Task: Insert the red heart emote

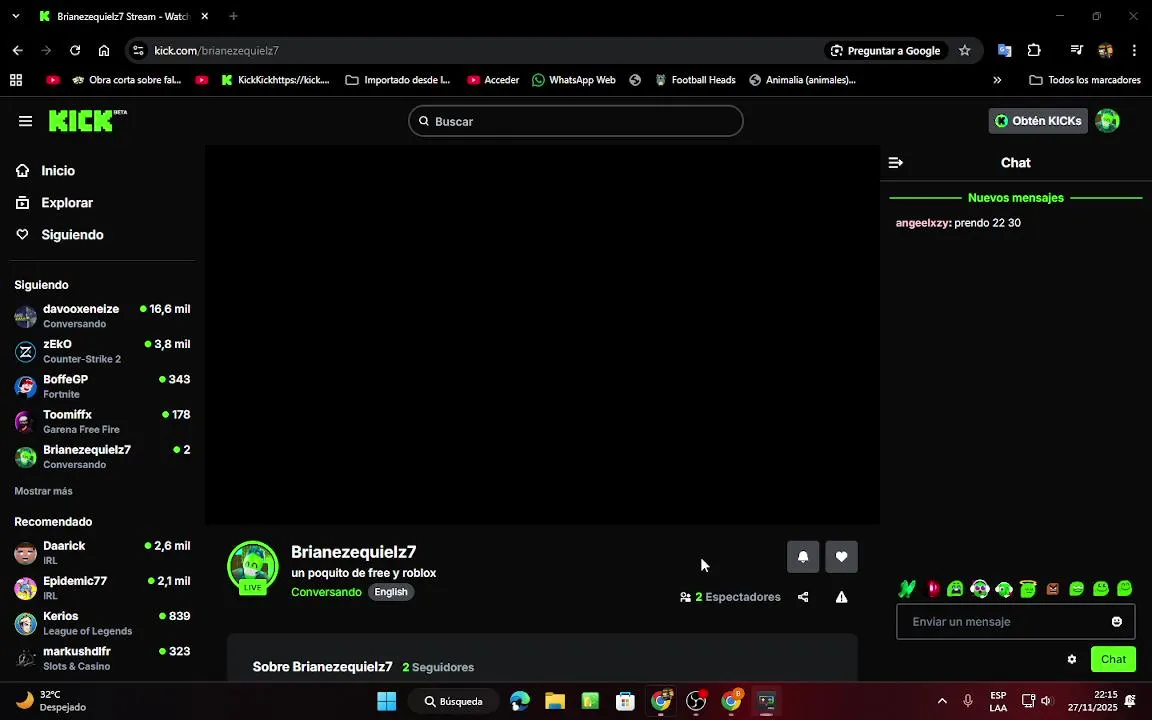Action: coord(933,588)
